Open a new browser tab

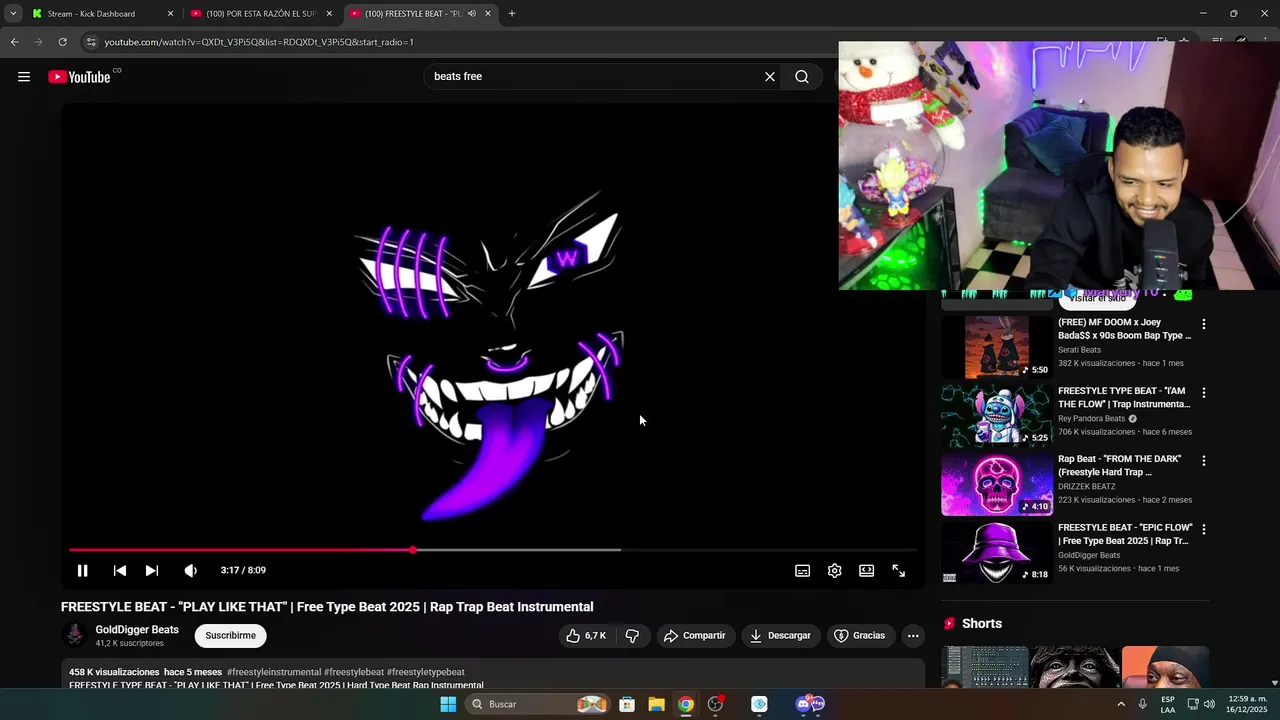tap(512, 14)
